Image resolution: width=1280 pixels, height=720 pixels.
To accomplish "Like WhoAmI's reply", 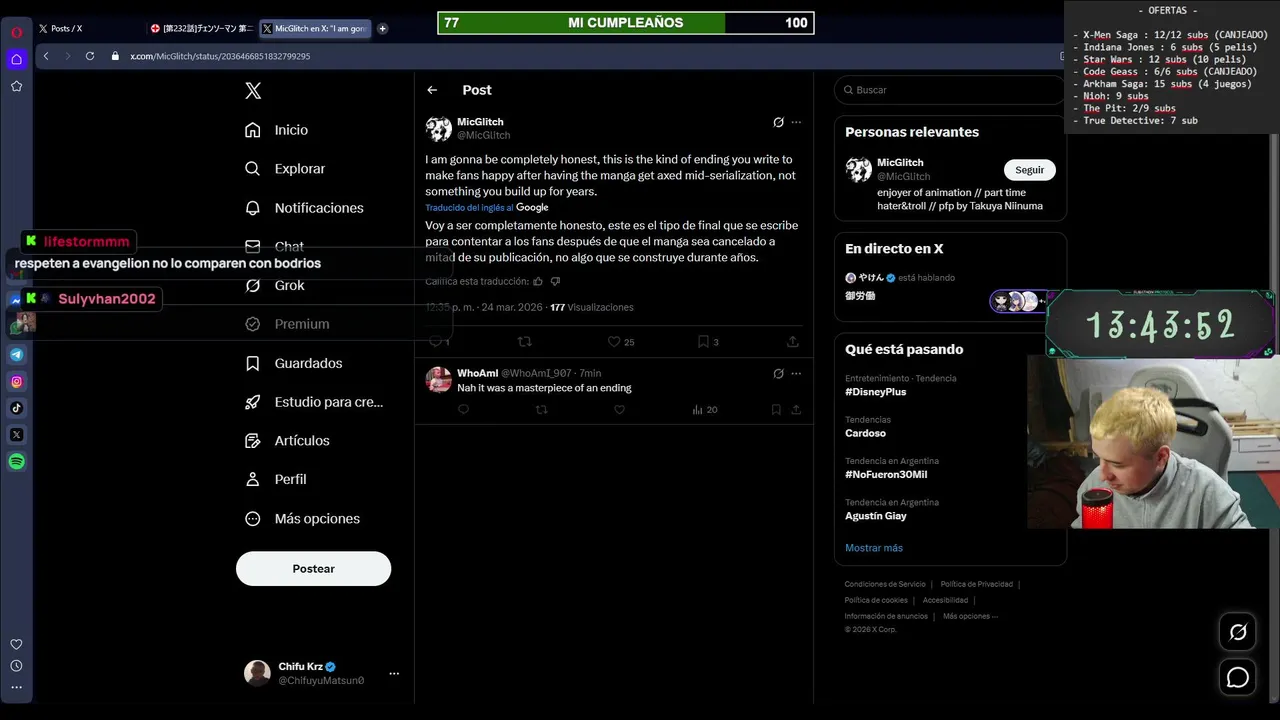I will (x=620, y=409).
